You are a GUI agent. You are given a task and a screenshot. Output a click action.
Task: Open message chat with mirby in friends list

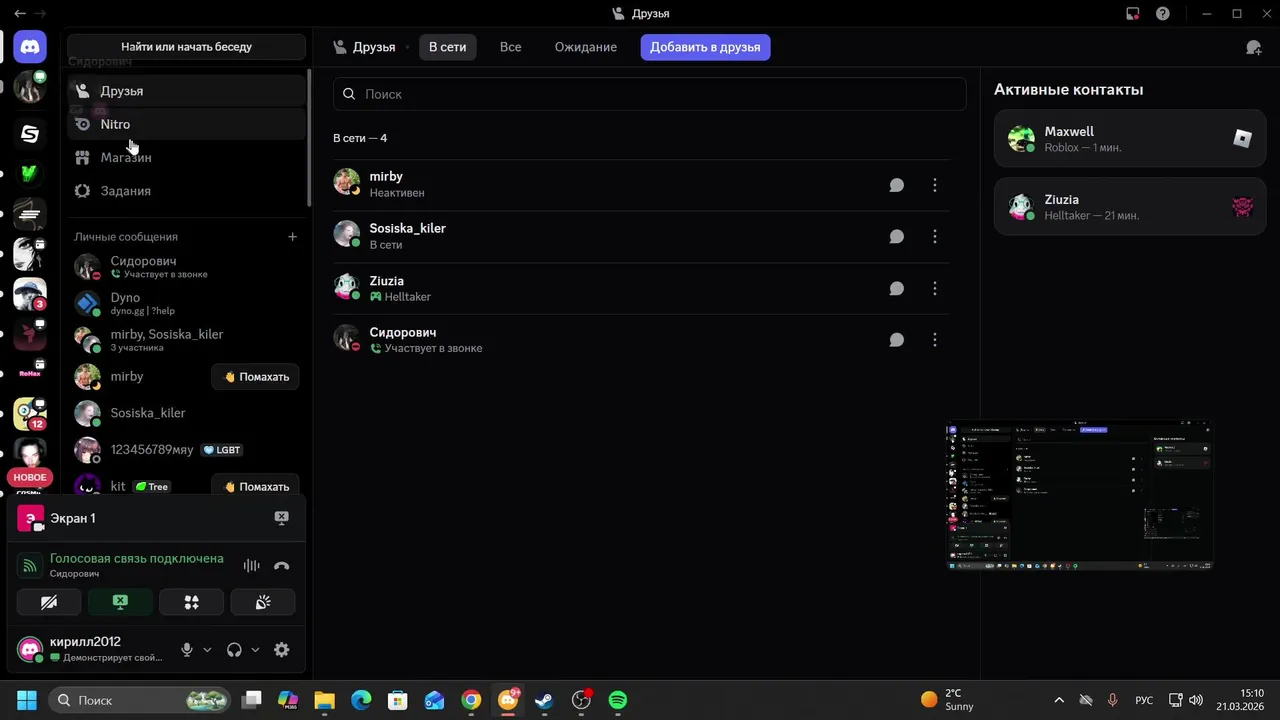pos(897,185)
